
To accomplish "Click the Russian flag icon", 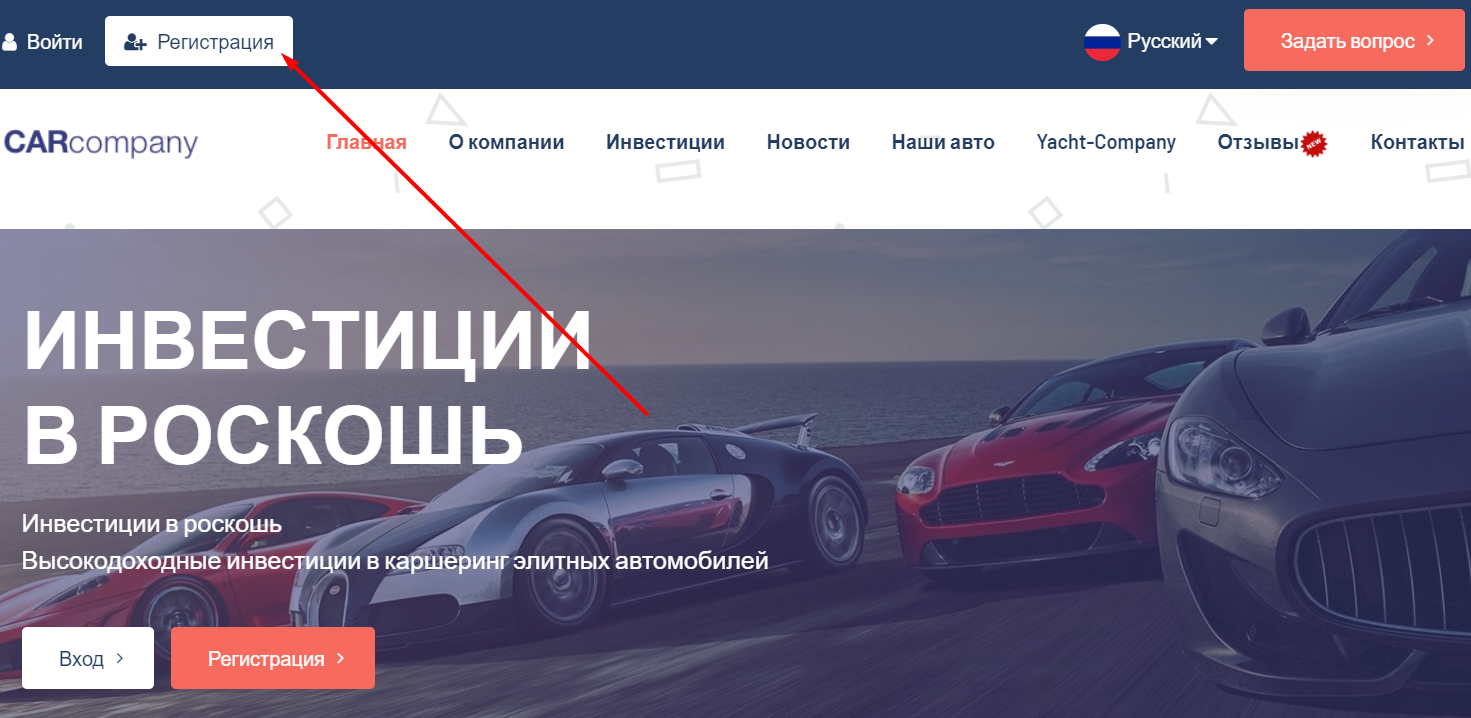I will coord(1102,42).
